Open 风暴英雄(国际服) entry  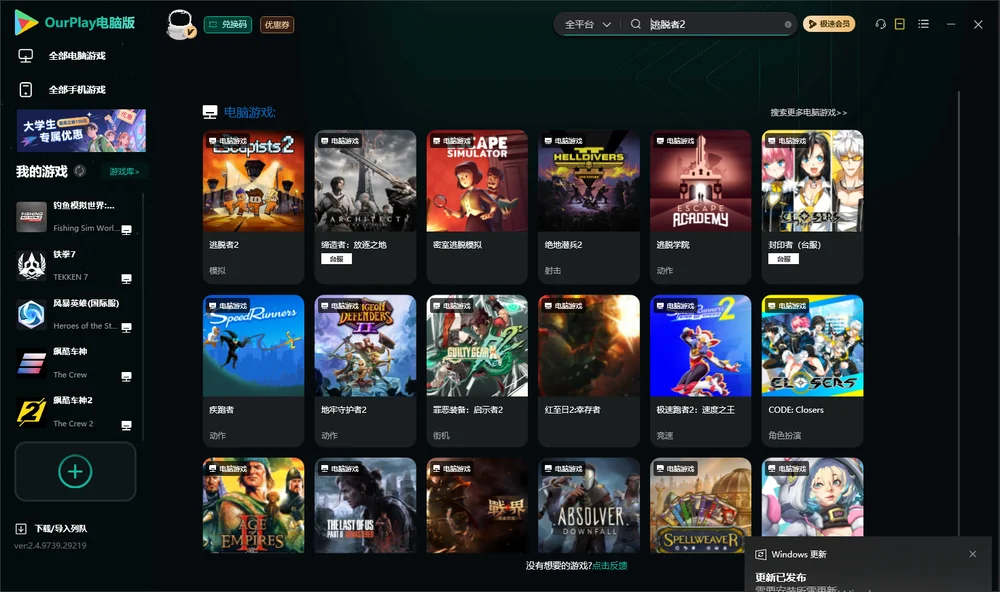75,314
